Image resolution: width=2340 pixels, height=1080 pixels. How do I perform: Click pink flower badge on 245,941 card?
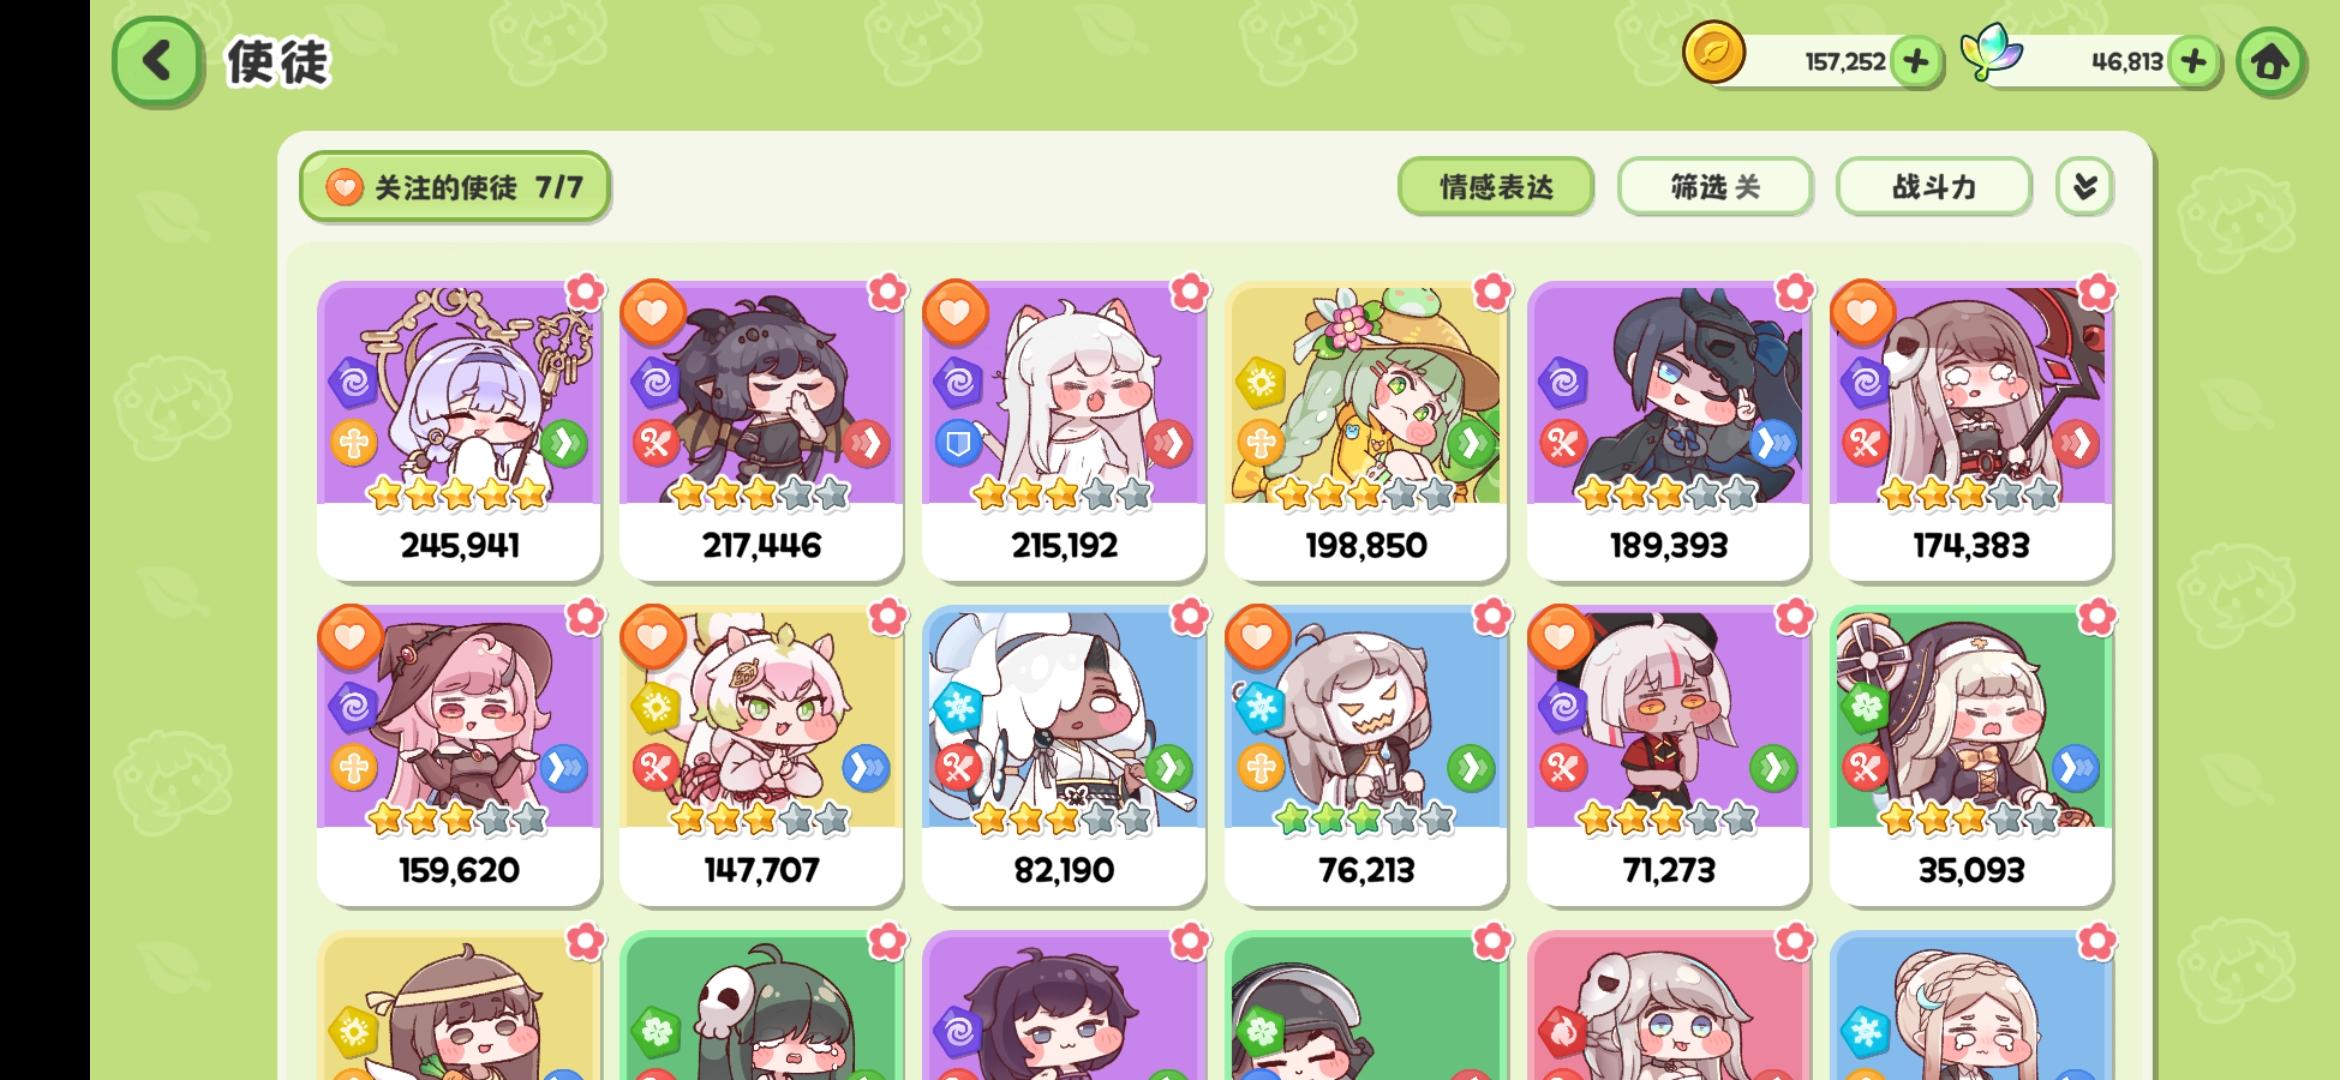tap(585, 292)
